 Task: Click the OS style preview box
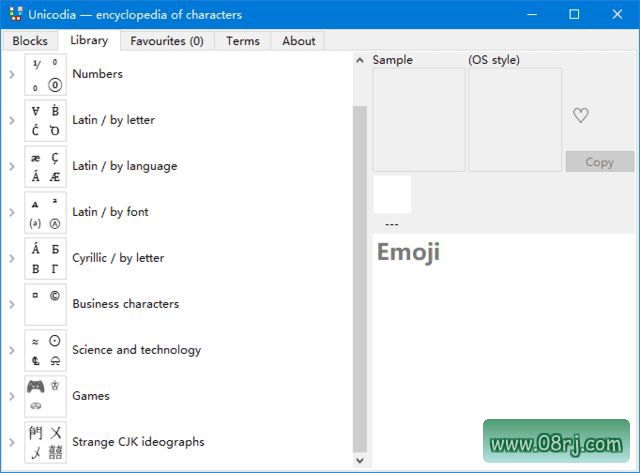click(515, 120)
